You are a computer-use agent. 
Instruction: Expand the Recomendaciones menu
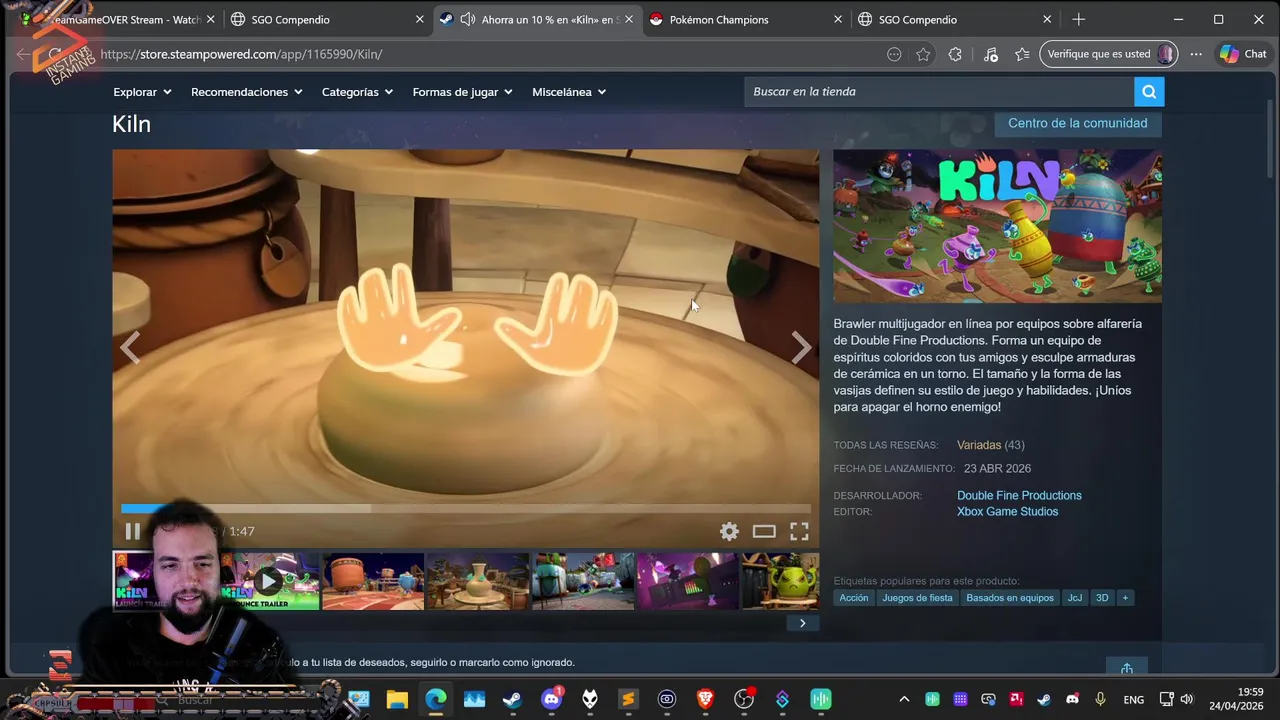(246, 92)
